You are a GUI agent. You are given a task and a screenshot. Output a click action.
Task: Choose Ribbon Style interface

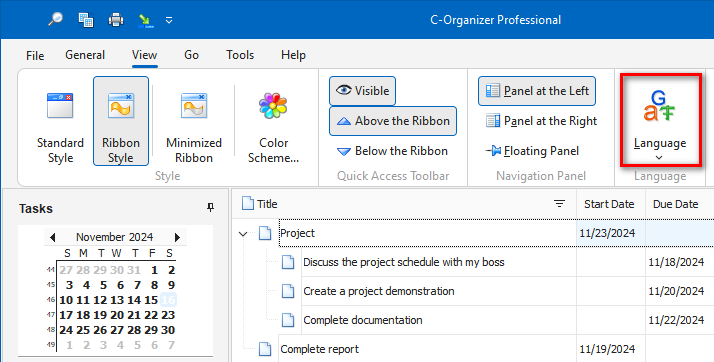point(121,121)
